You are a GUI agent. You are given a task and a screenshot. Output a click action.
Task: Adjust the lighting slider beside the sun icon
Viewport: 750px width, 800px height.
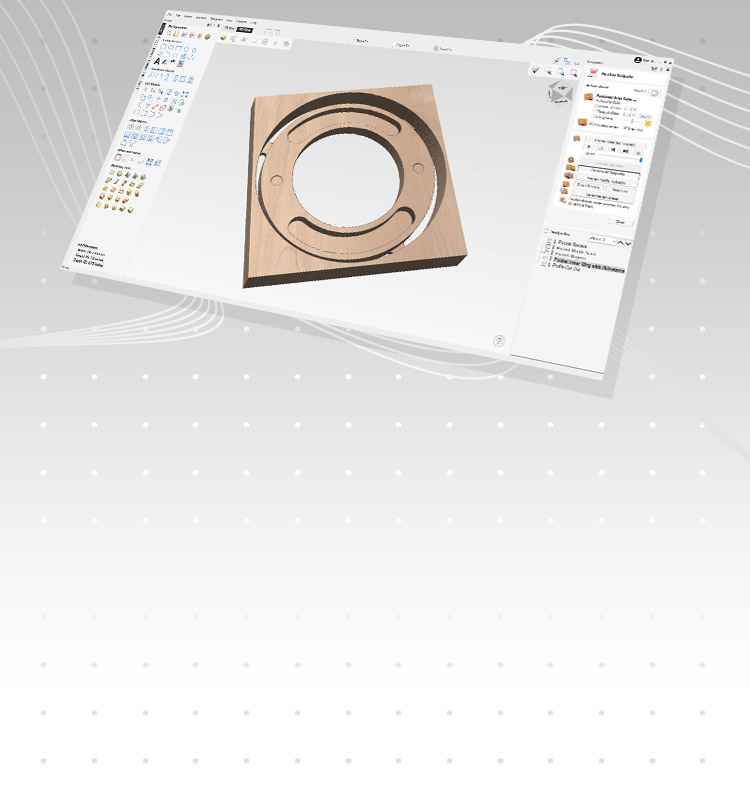click(x=633, y=121)
